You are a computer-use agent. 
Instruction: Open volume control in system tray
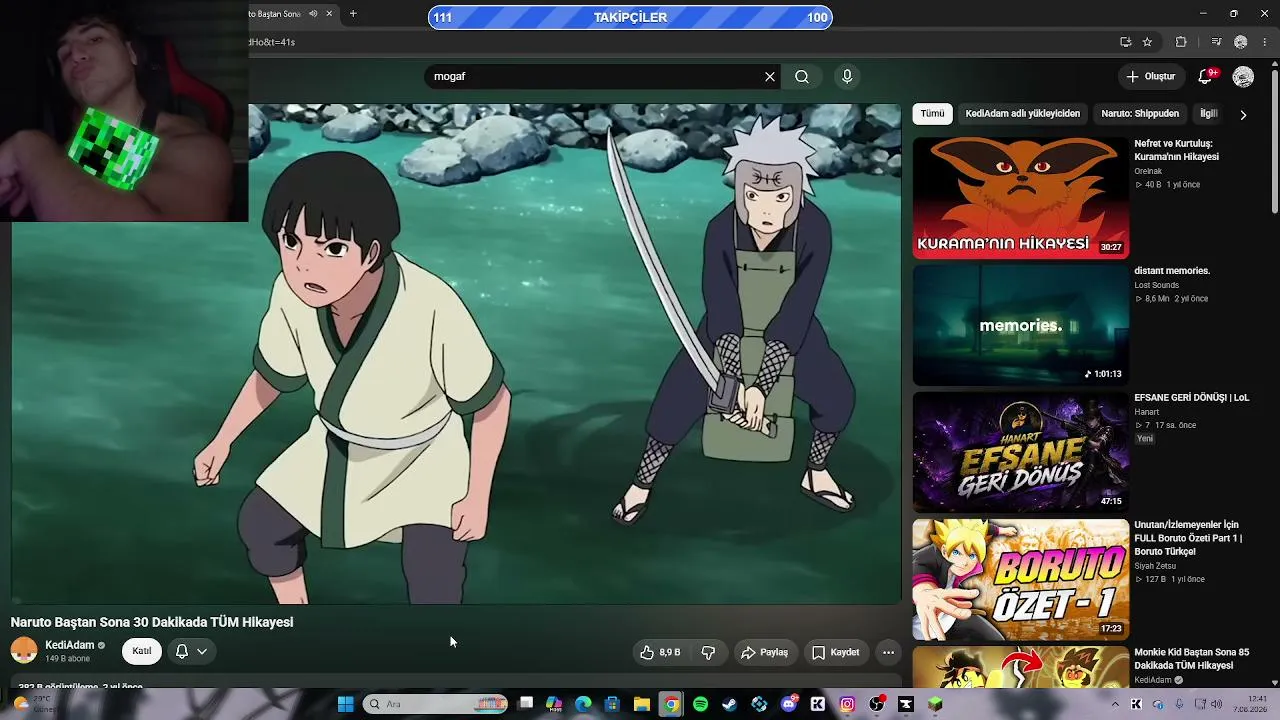point(1217,704)
